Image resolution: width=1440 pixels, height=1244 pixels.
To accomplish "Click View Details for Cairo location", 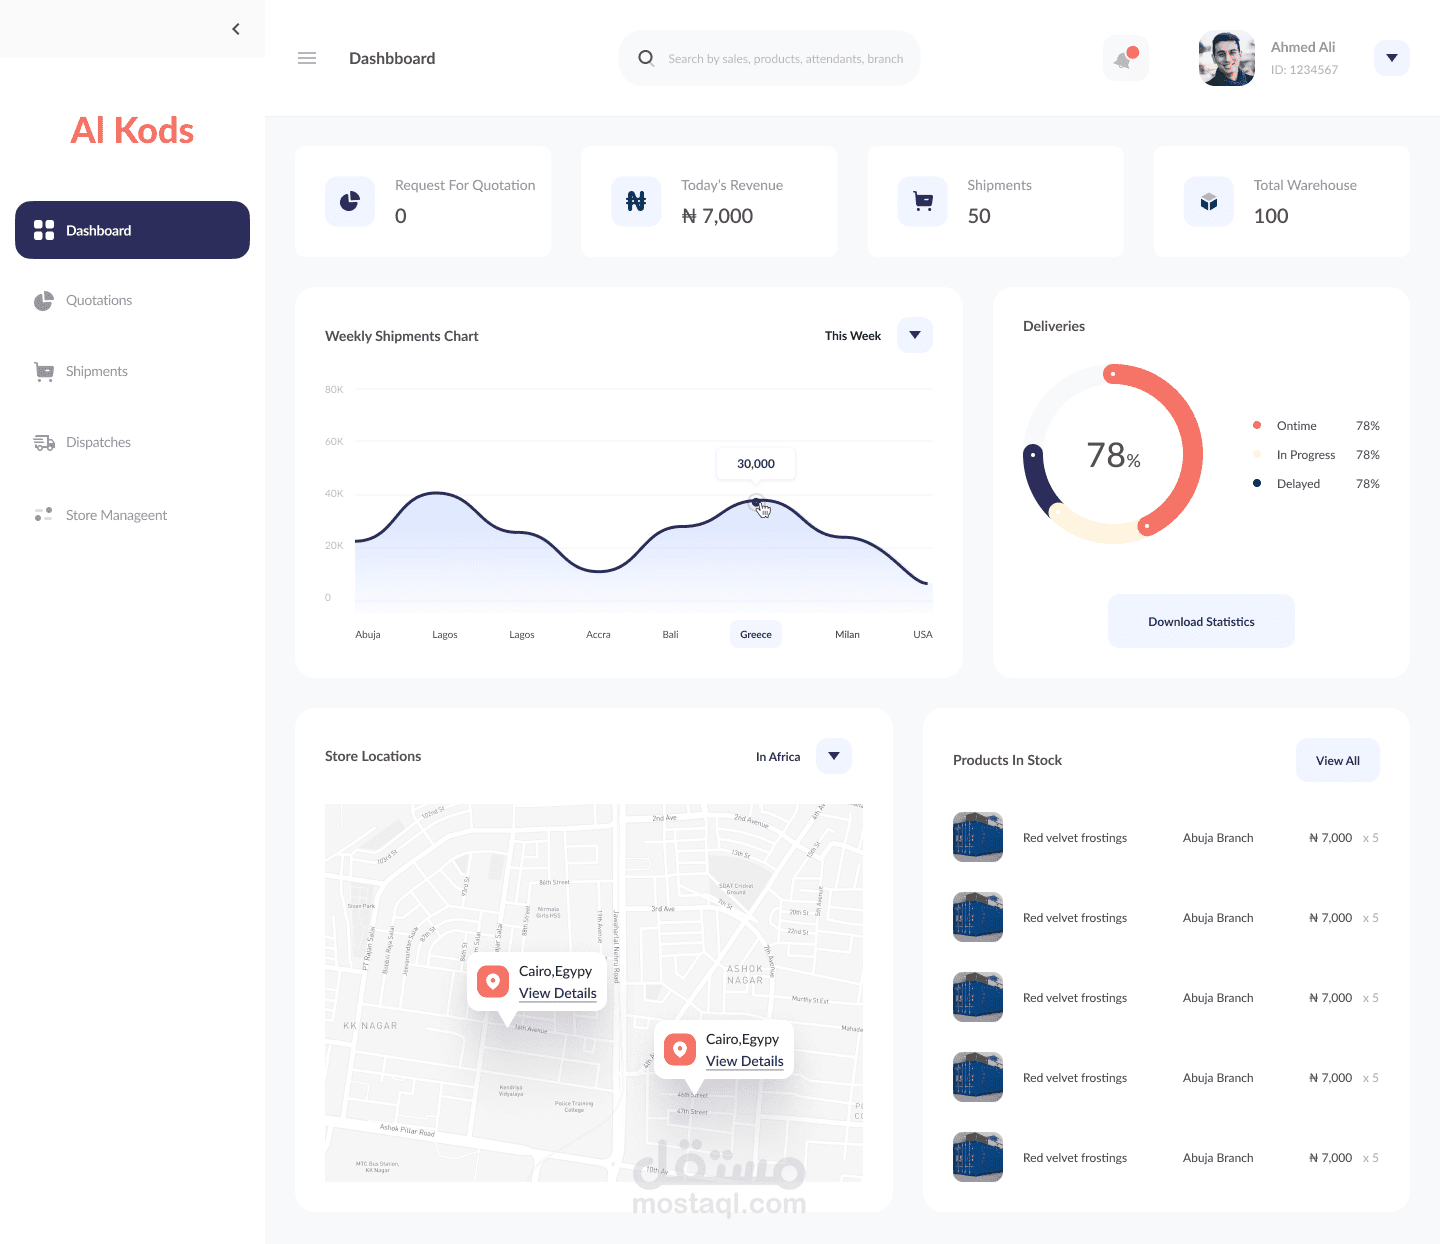I will tap(557, 993).
